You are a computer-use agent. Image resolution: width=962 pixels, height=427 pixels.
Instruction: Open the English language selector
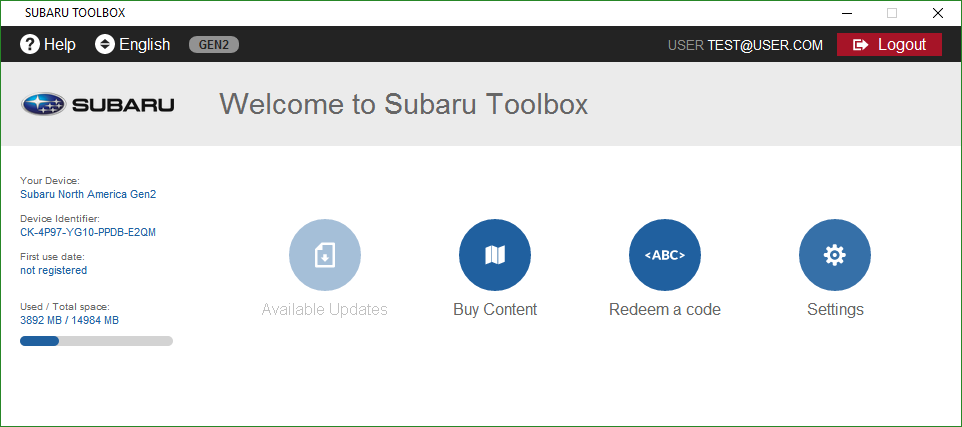click(133, 44)
